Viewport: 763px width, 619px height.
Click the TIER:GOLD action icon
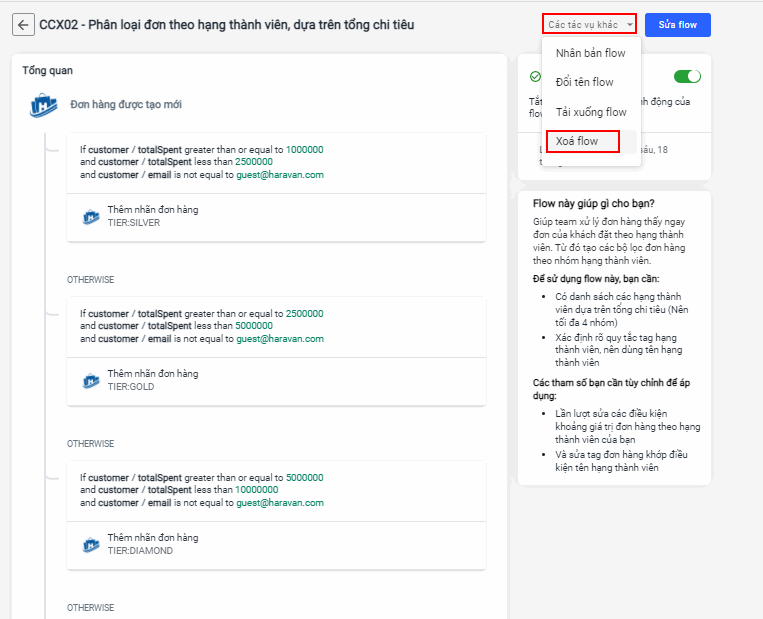(91, 380)
